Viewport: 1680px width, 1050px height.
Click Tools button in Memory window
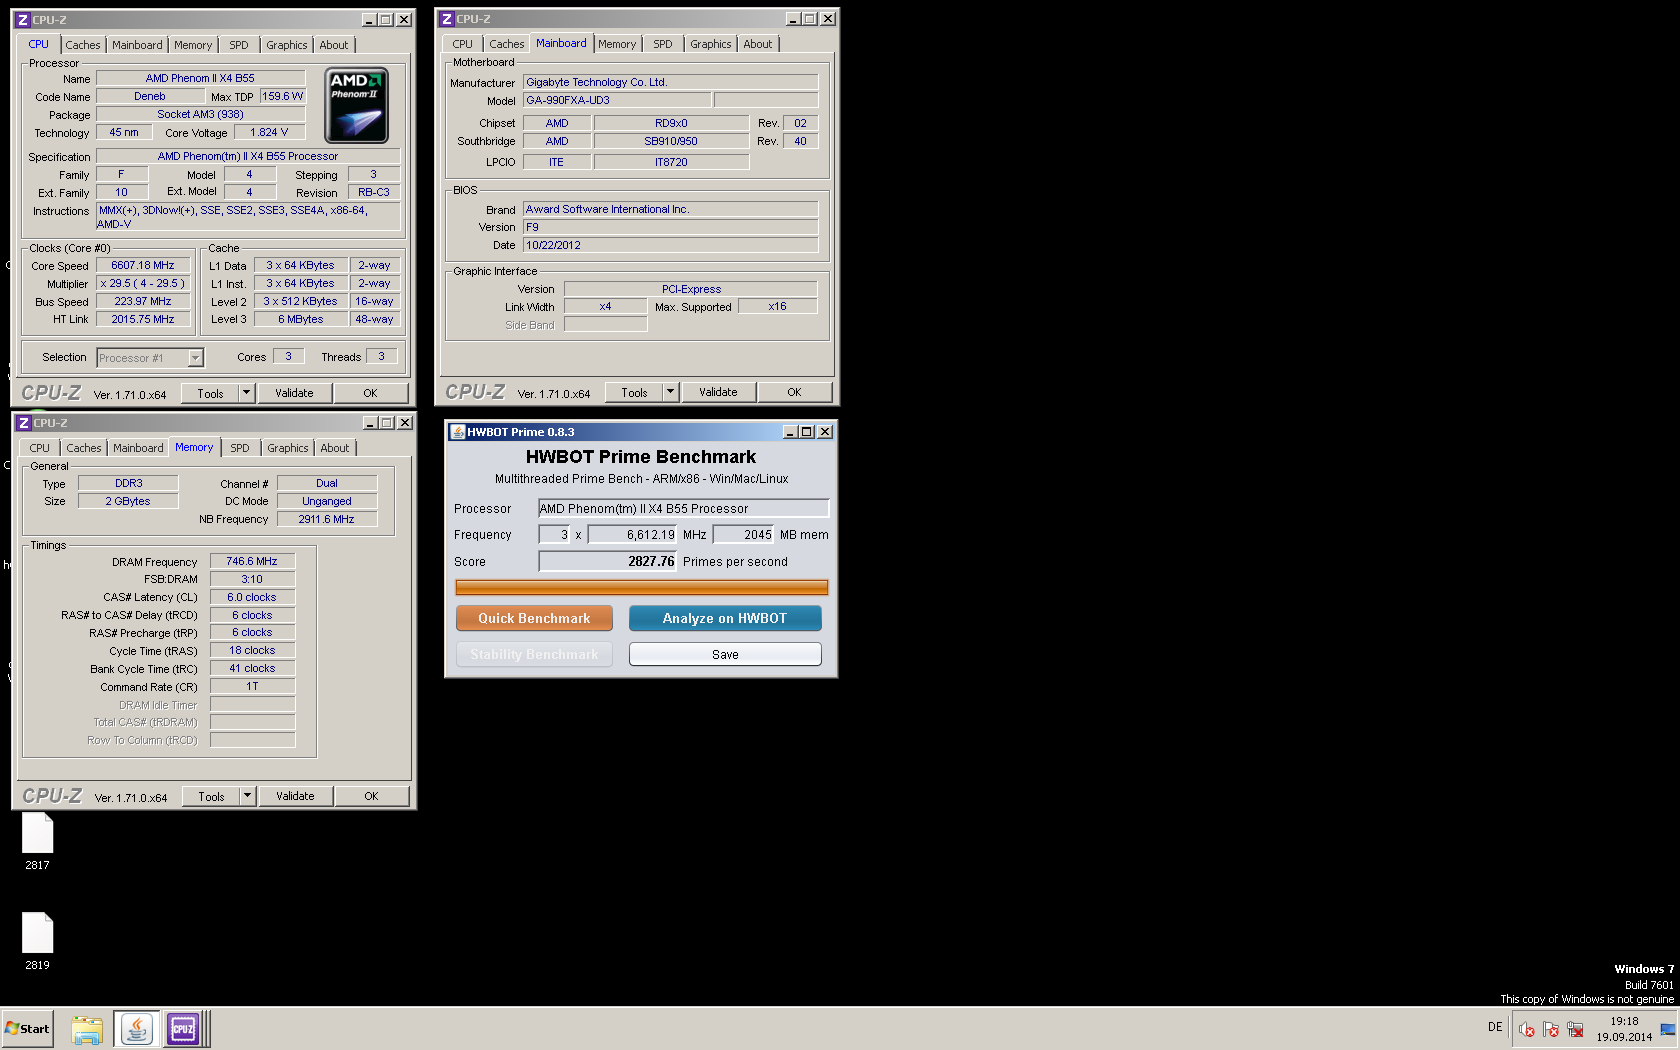[x=211, y=796]
